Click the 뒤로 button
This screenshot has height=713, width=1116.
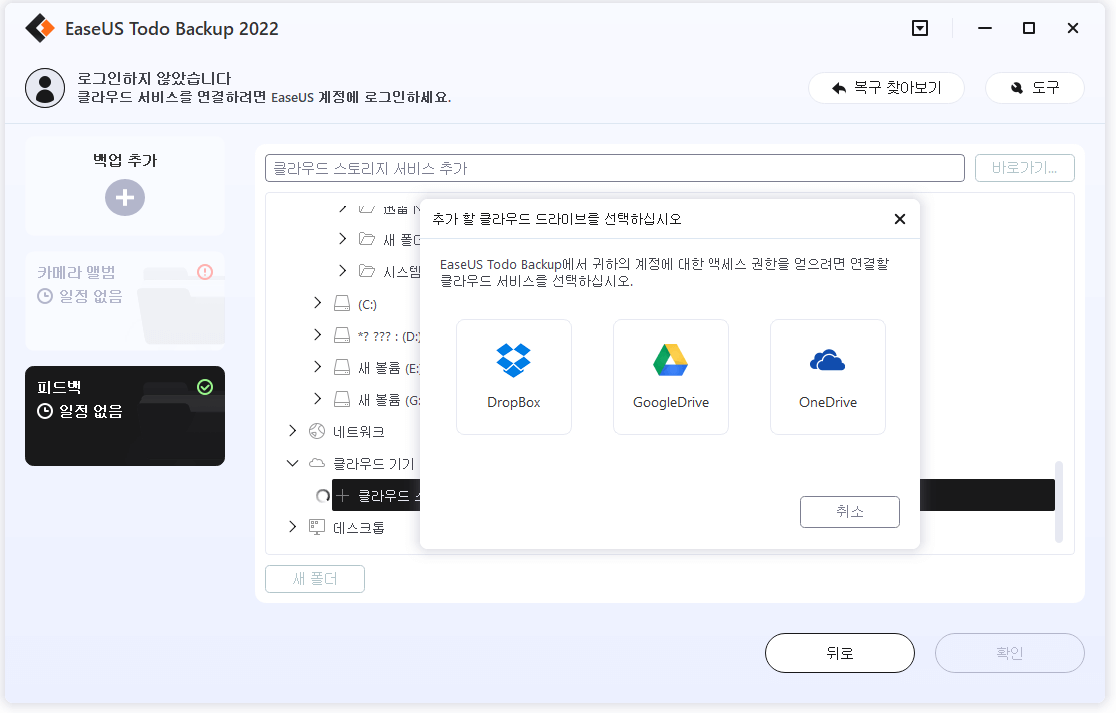839,653
